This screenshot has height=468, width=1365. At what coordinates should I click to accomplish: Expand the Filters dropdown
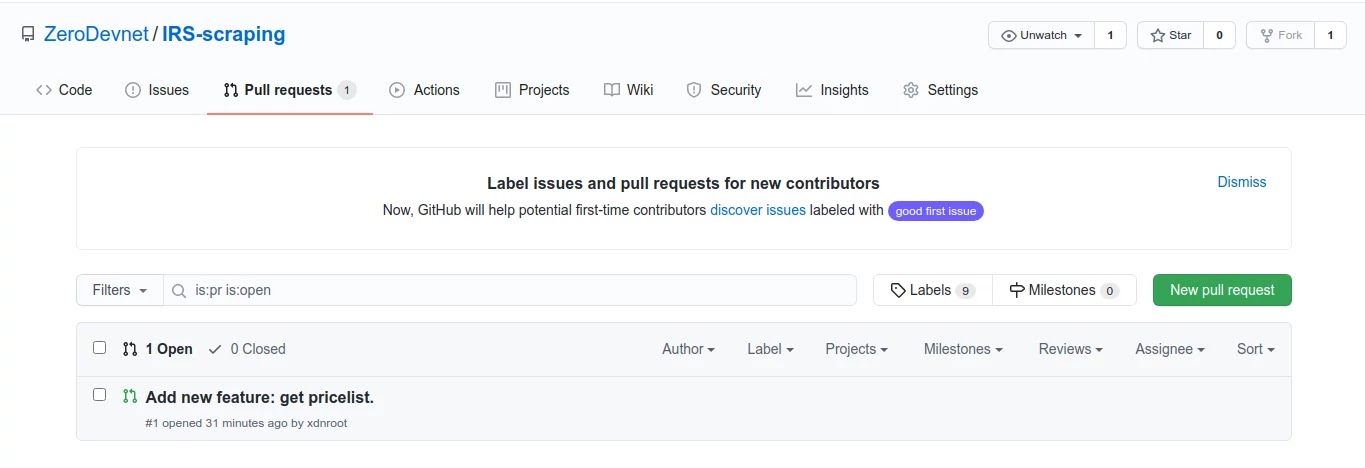[120, 290]
